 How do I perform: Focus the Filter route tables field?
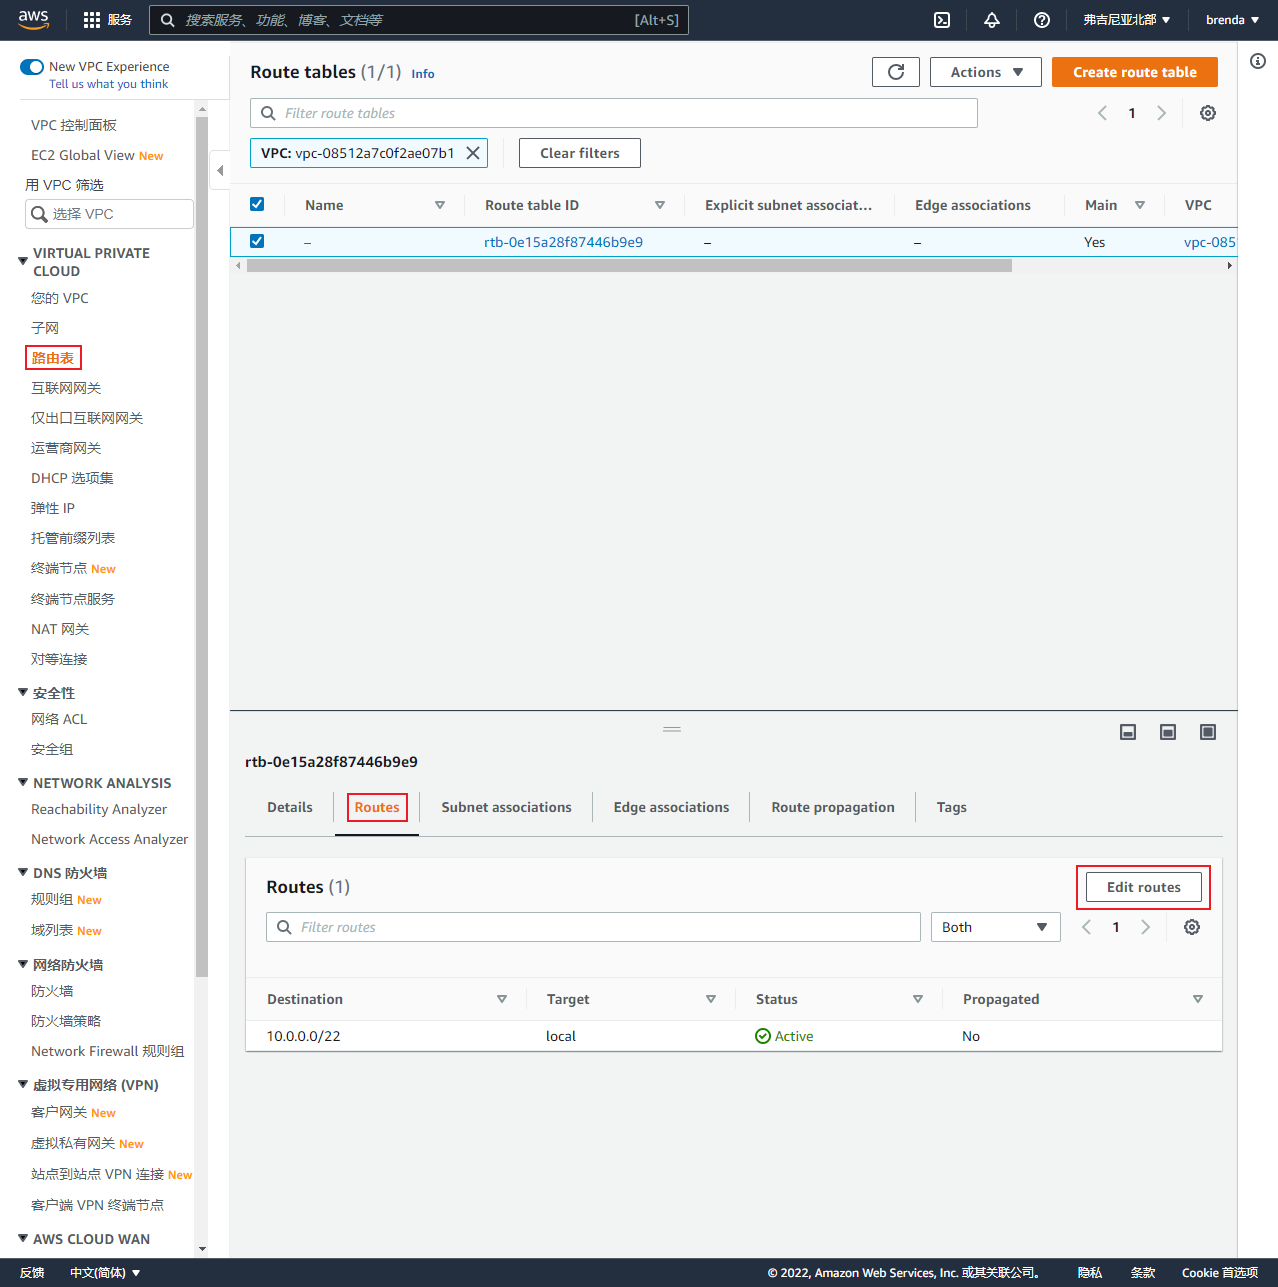tap(614, 113)
